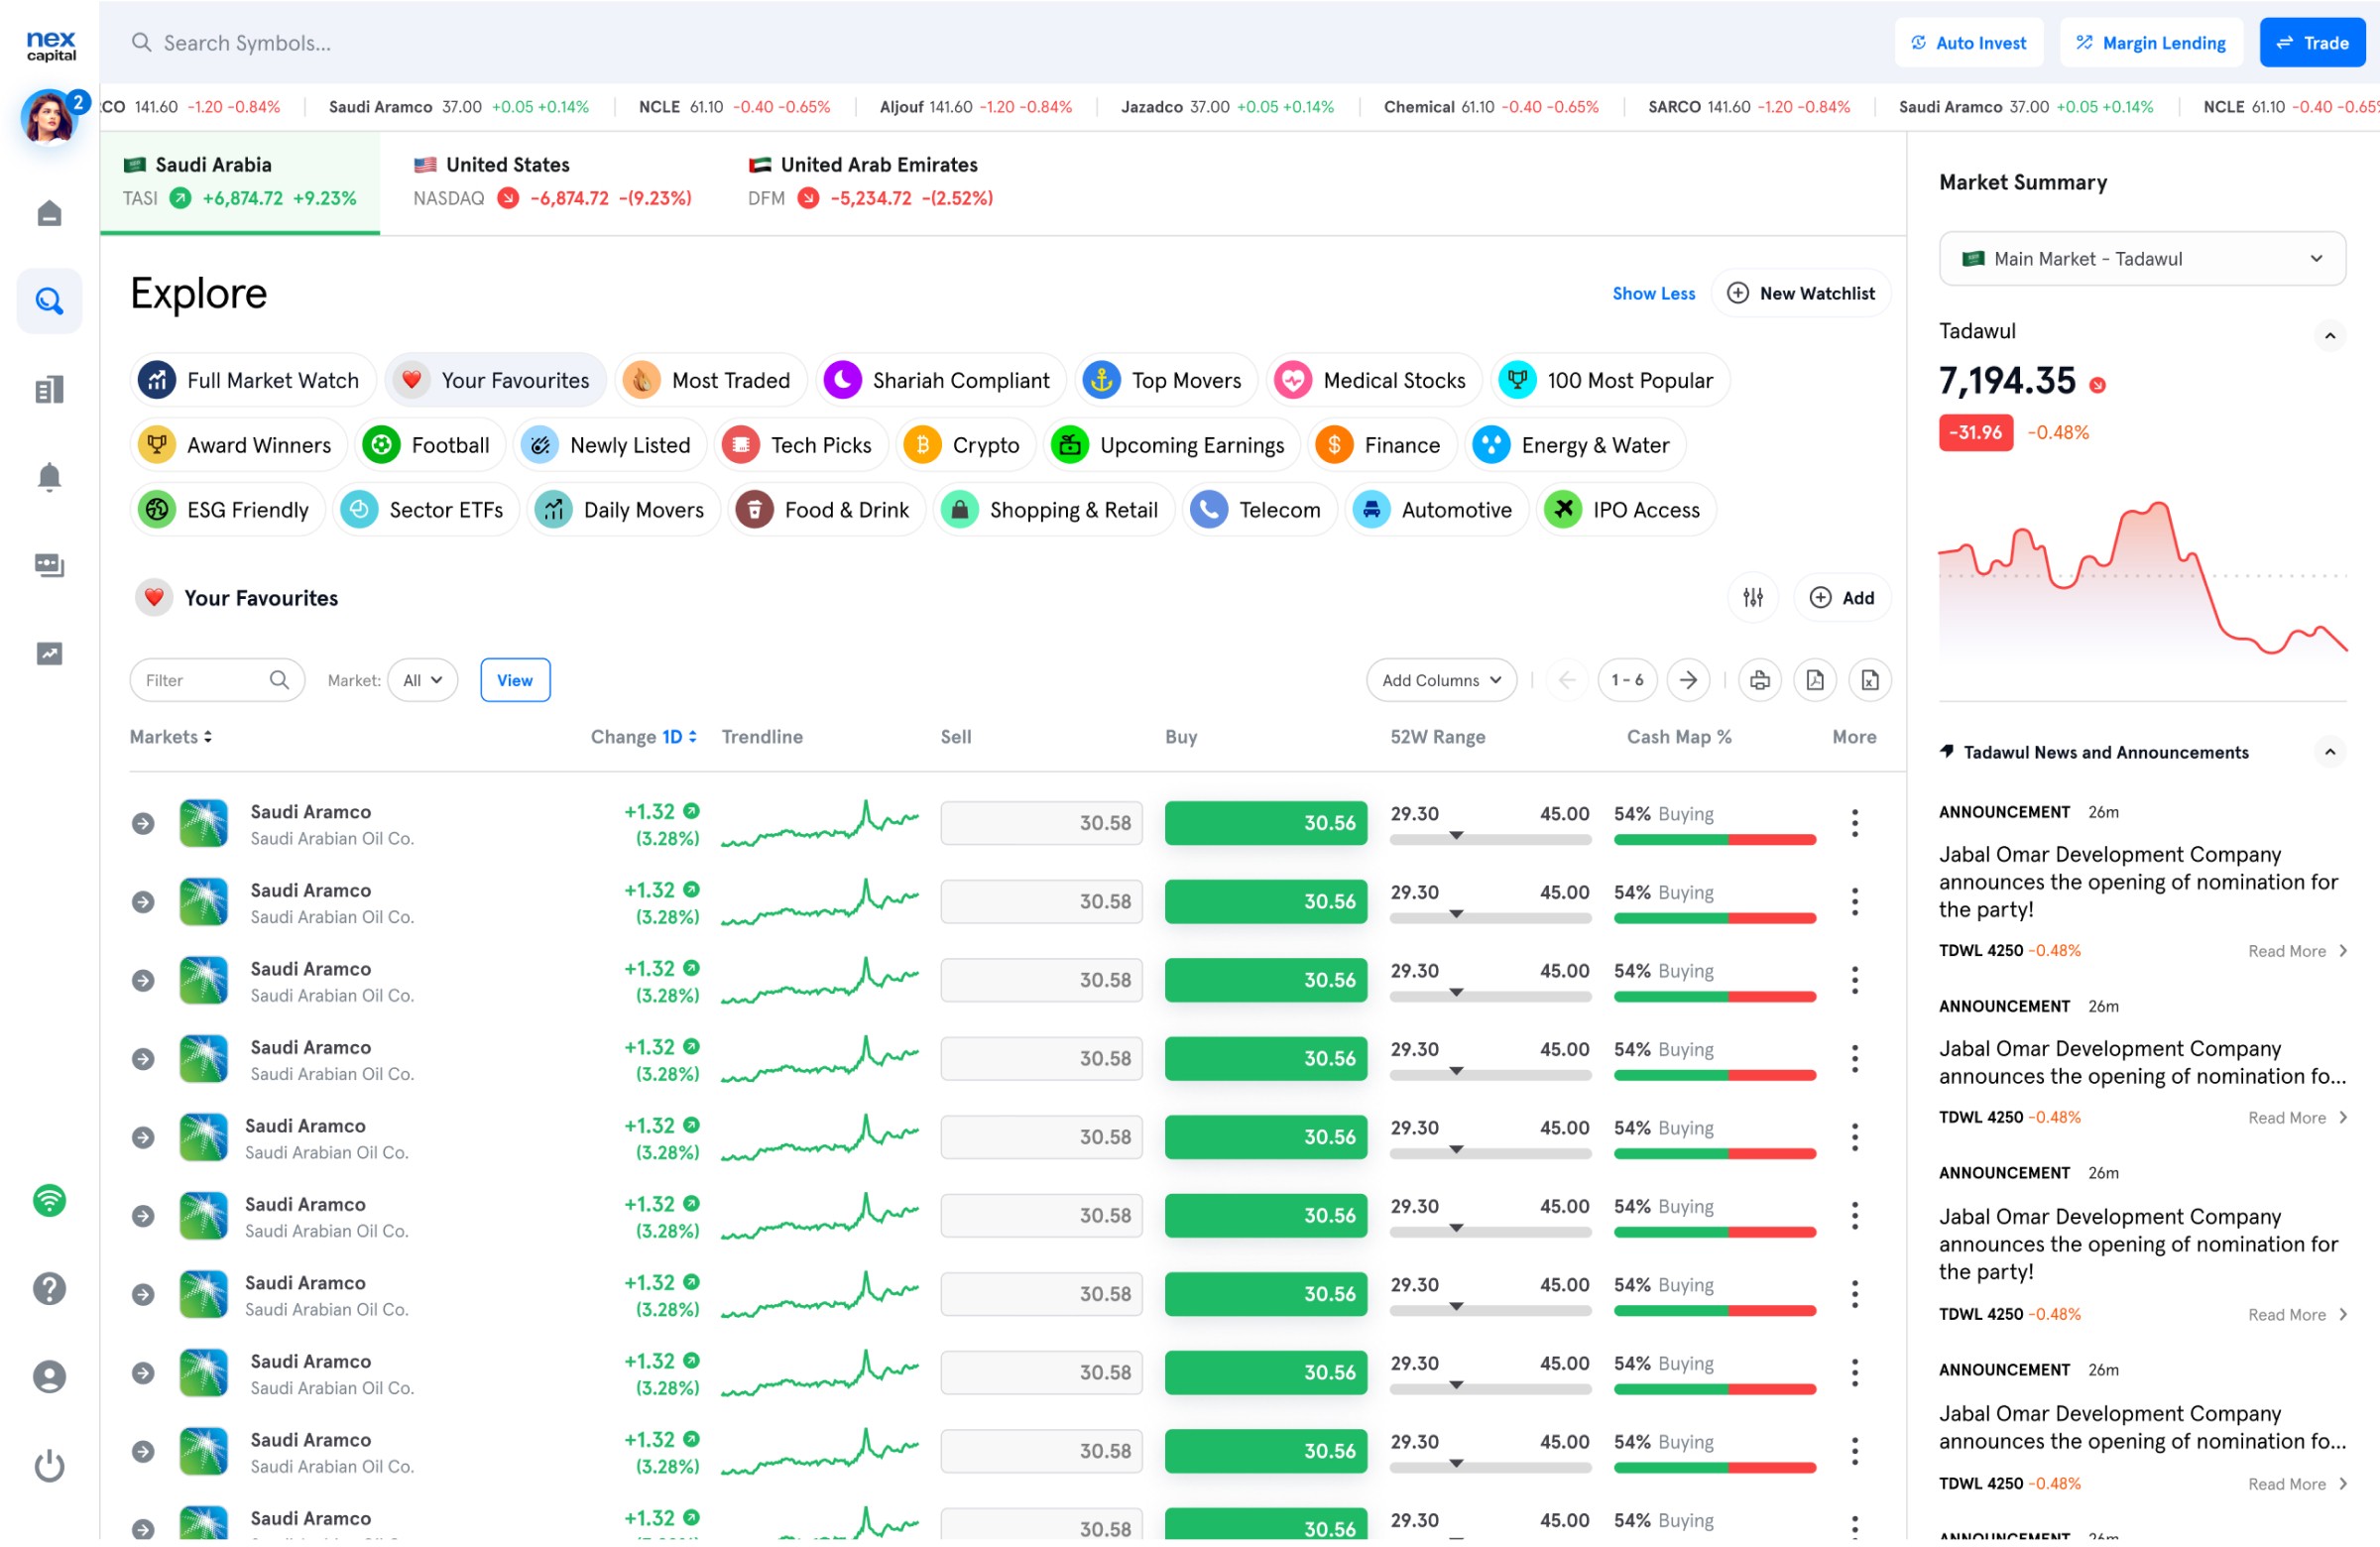2380x1547 pixels.
Task: Click the Aljouf ticker item
Action: pyautogui.click(x=975, y=107)
